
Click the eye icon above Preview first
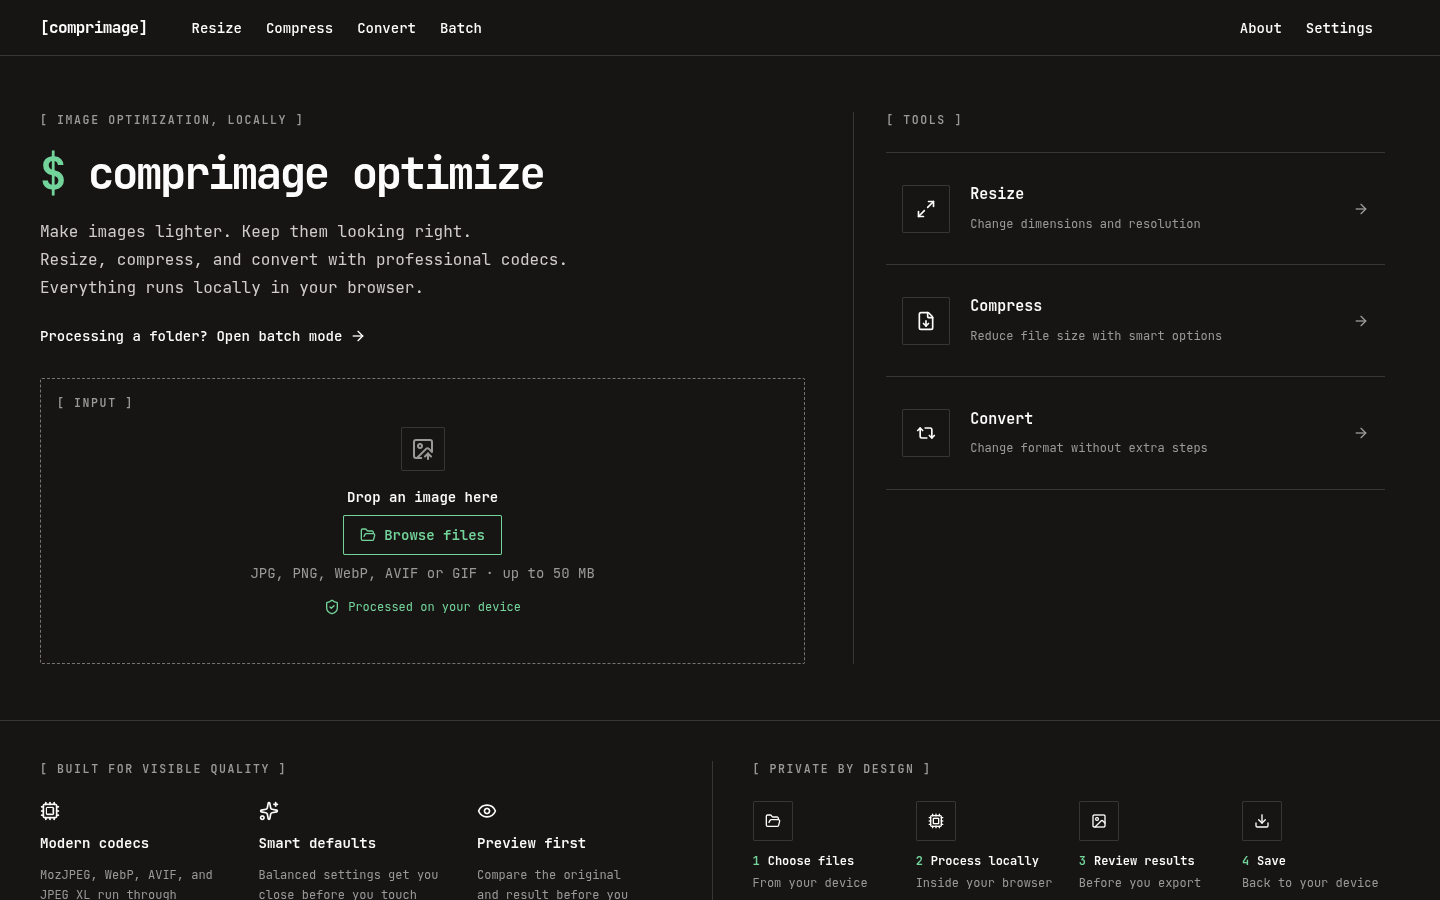point(487,811)
